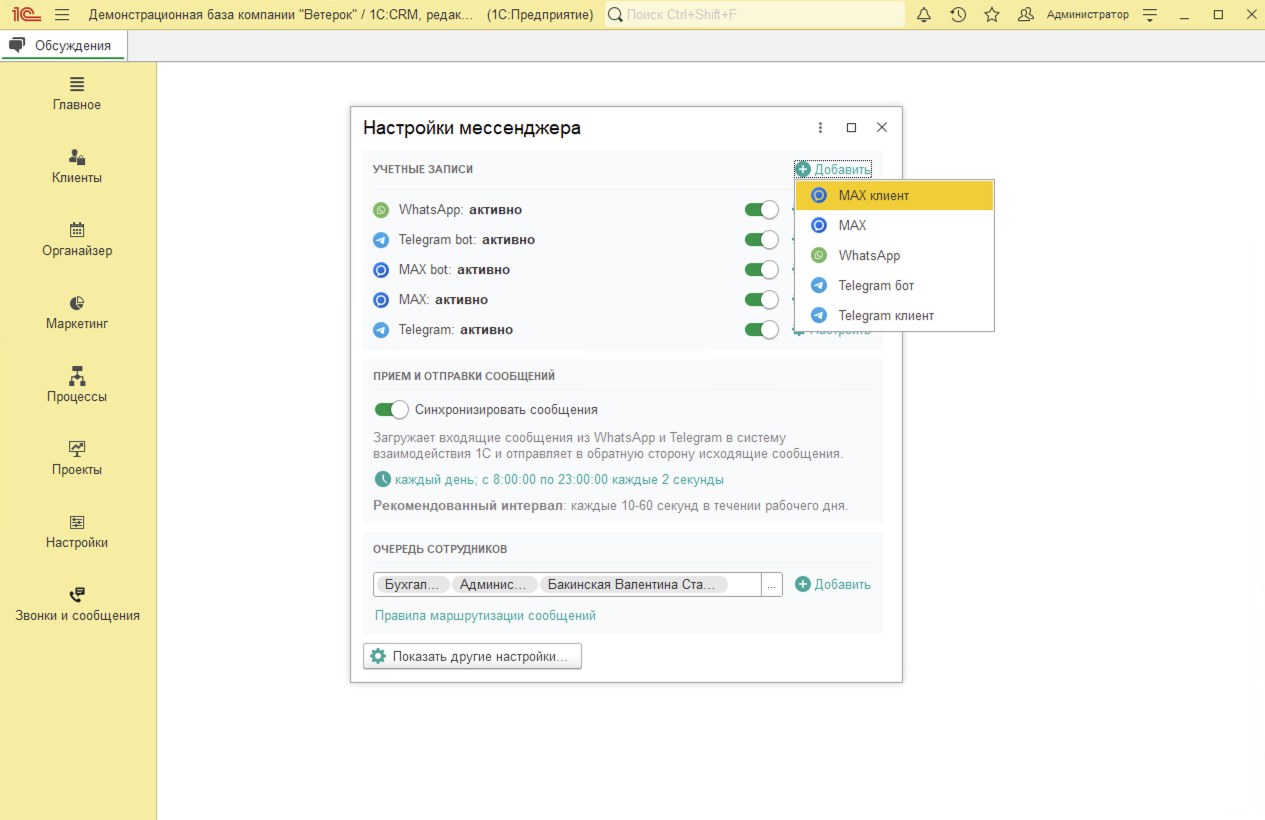Click the Администратор user name
Image resolution: width=1265 pixels, height=820 pixels.
tap(1088, 15)
